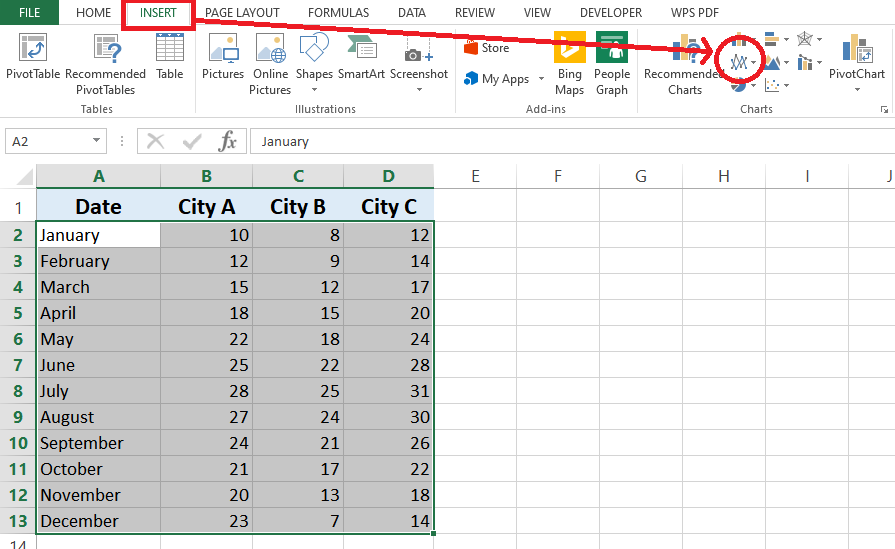
Task: Click the PivotChart icon
Action: 856,48
